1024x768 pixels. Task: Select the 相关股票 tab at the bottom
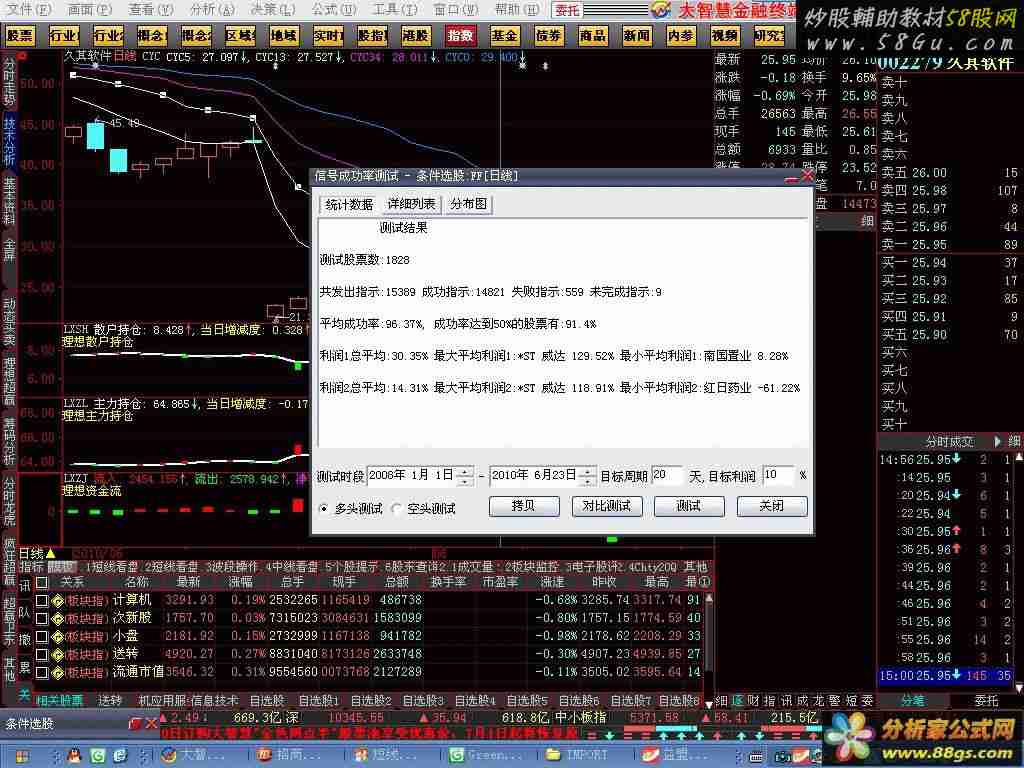click(x=59, y=700)
